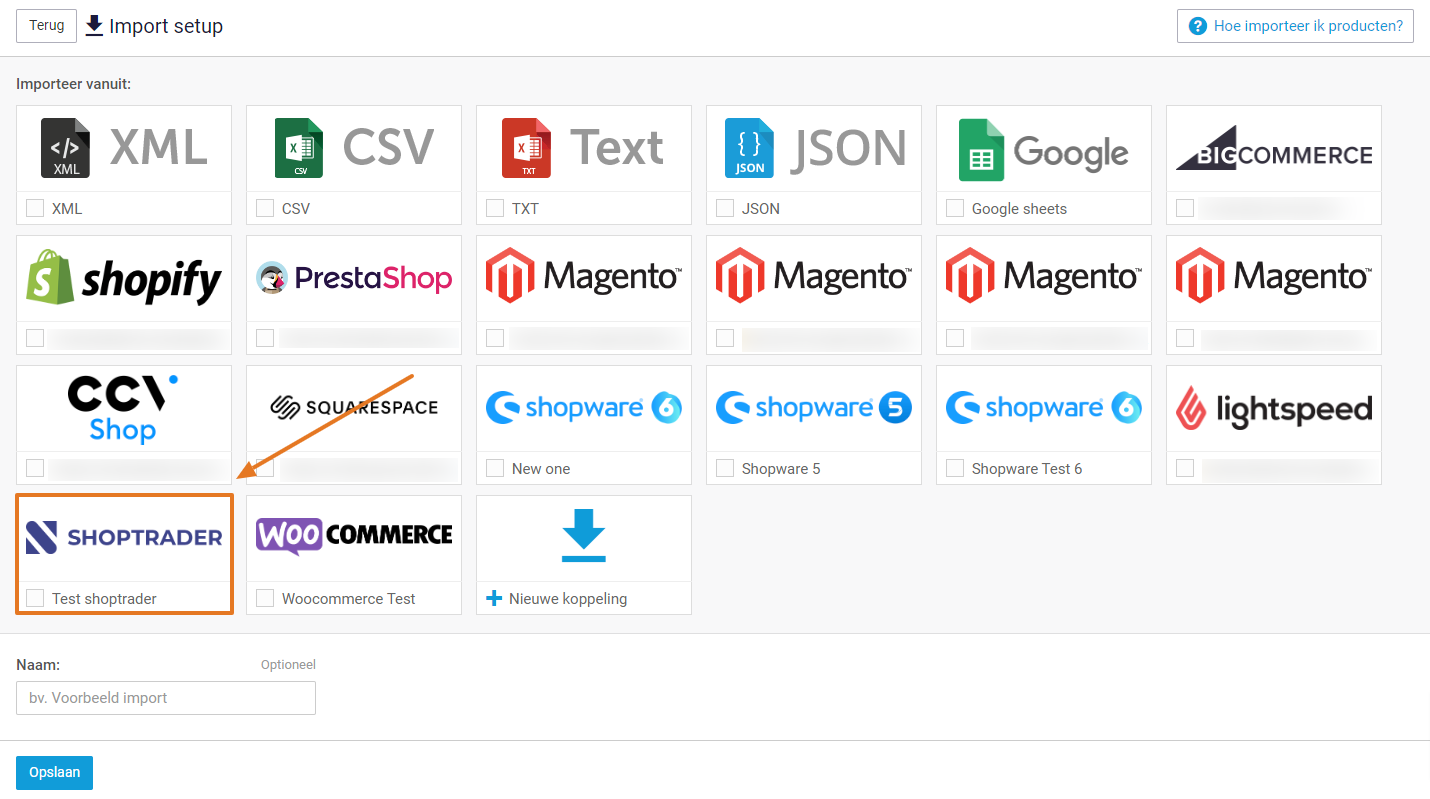The image size is (1430, 799).
Task: Click the plus icon beside Nieuwe koppeling
Action: coord(493,598)
